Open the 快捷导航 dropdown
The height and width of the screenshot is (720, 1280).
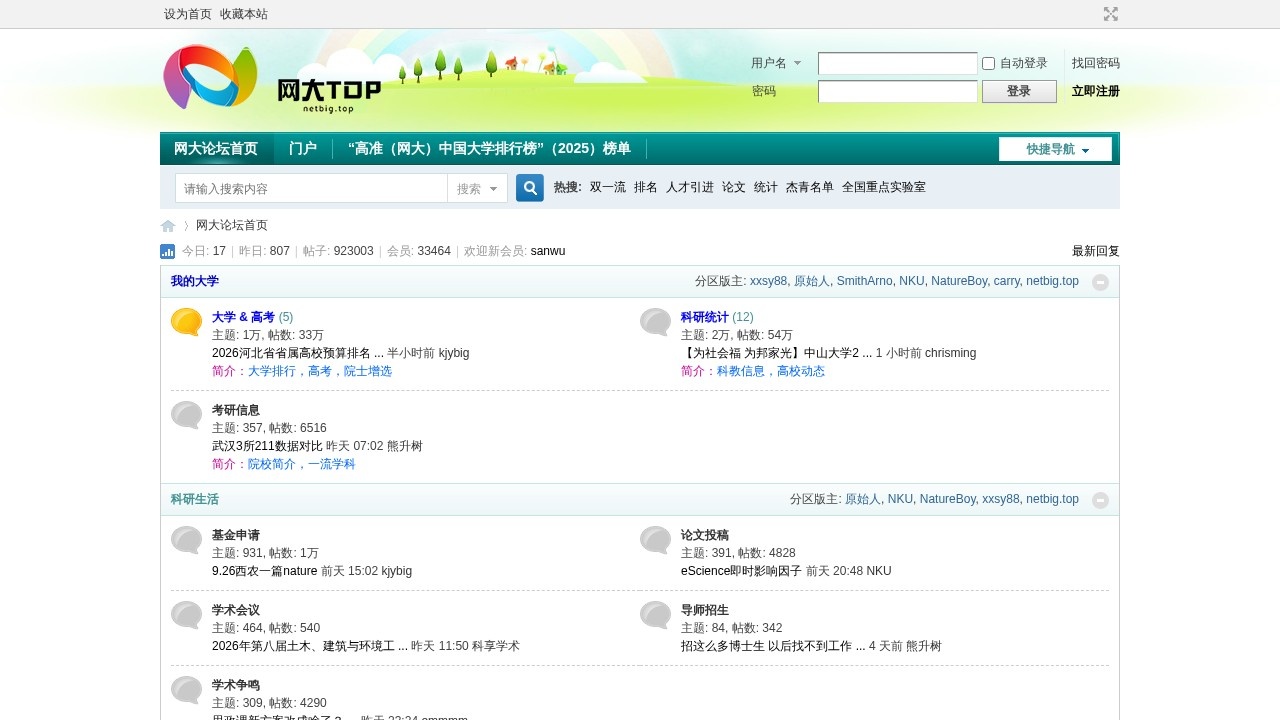(x=1055, y=149)
